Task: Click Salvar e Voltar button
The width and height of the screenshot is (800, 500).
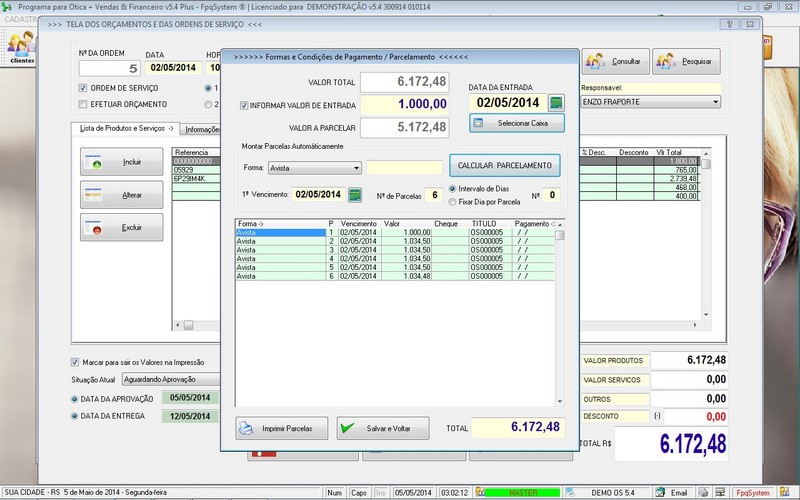Action: [382, 428]
